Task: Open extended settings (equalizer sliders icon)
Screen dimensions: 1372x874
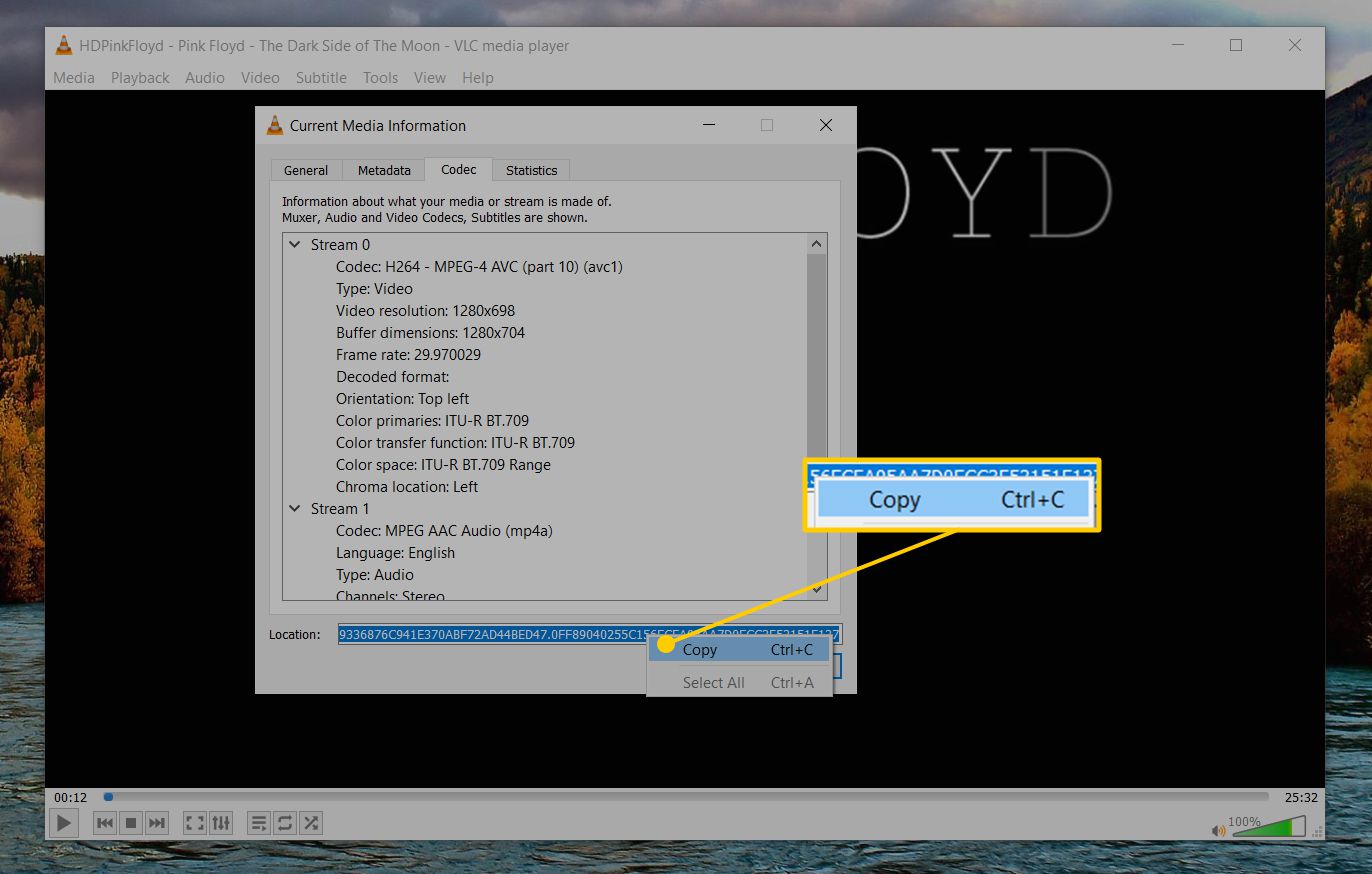Action: (x=221, y=823)
